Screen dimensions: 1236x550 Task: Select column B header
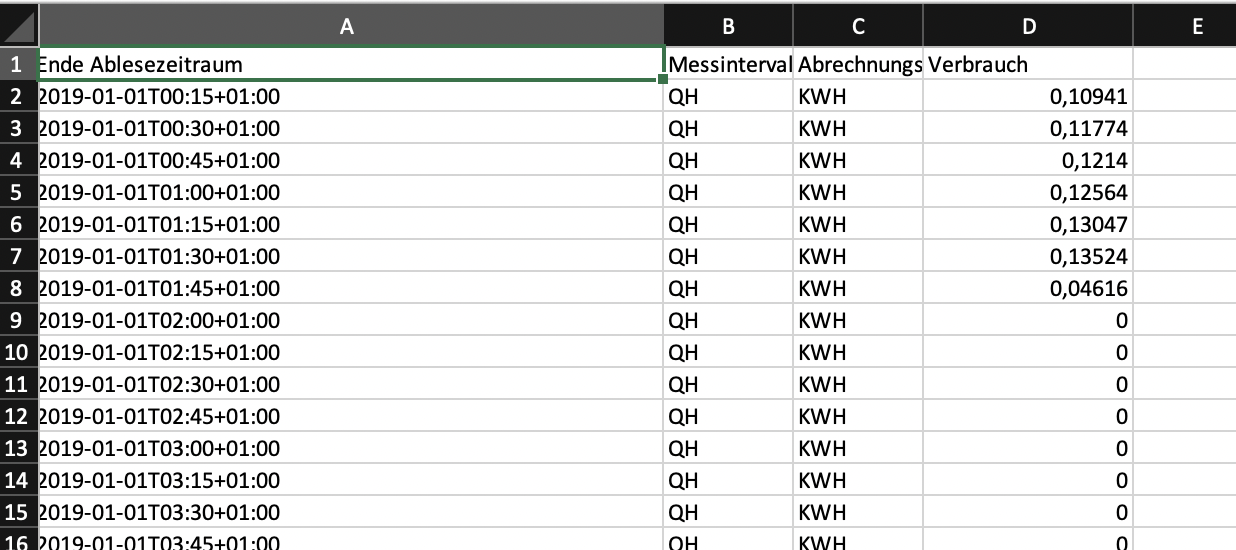point(729,27)
